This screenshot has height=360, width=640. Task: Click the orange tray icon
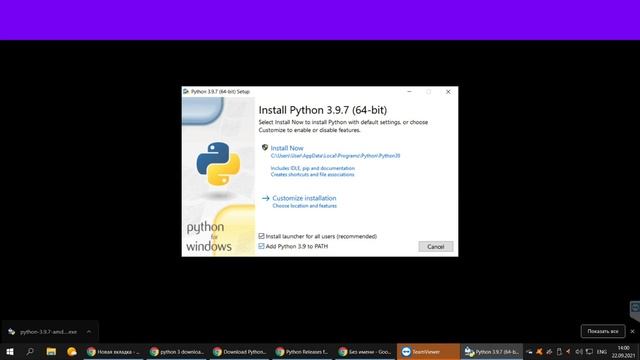pos(539,351)
